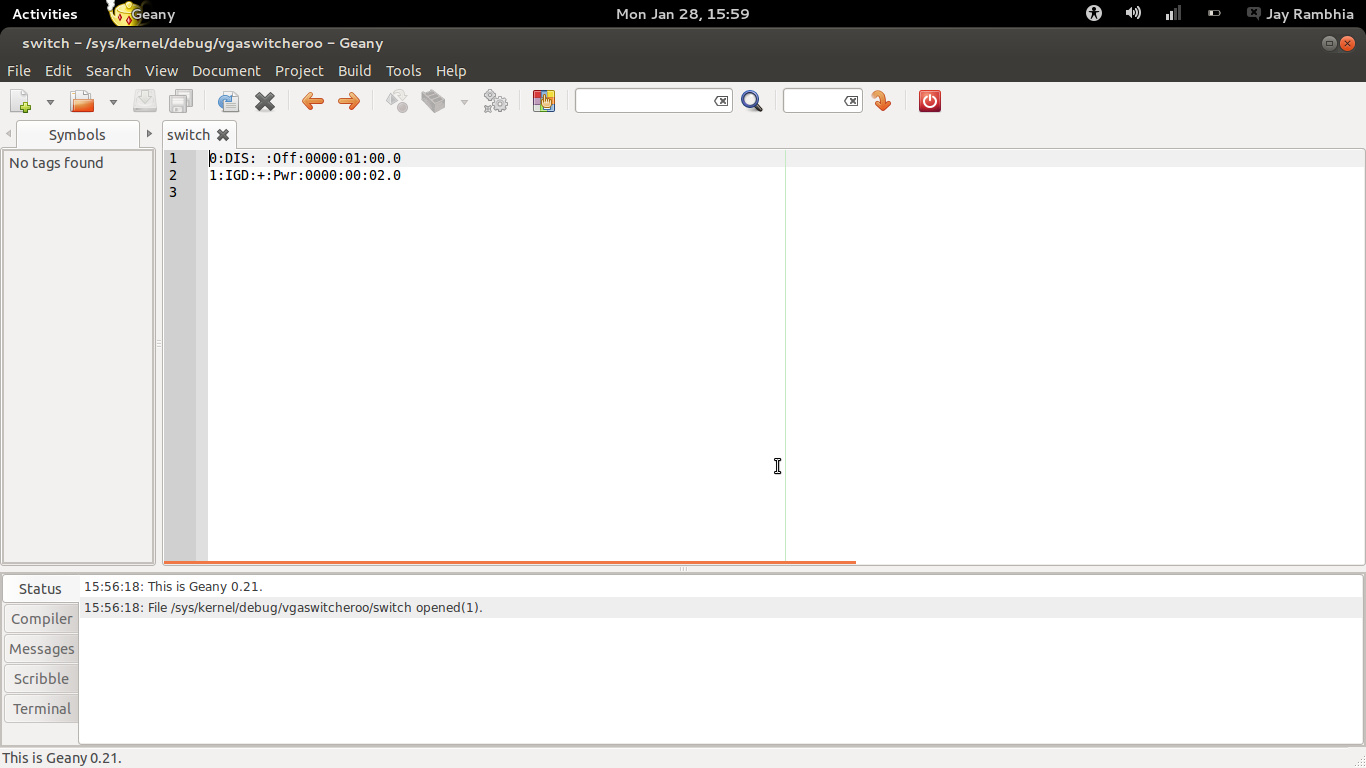Viewport: 1366px width, 768px height.
Task: Open the volume control icon
Action: pyautogui.click(x=1133, y=14)
